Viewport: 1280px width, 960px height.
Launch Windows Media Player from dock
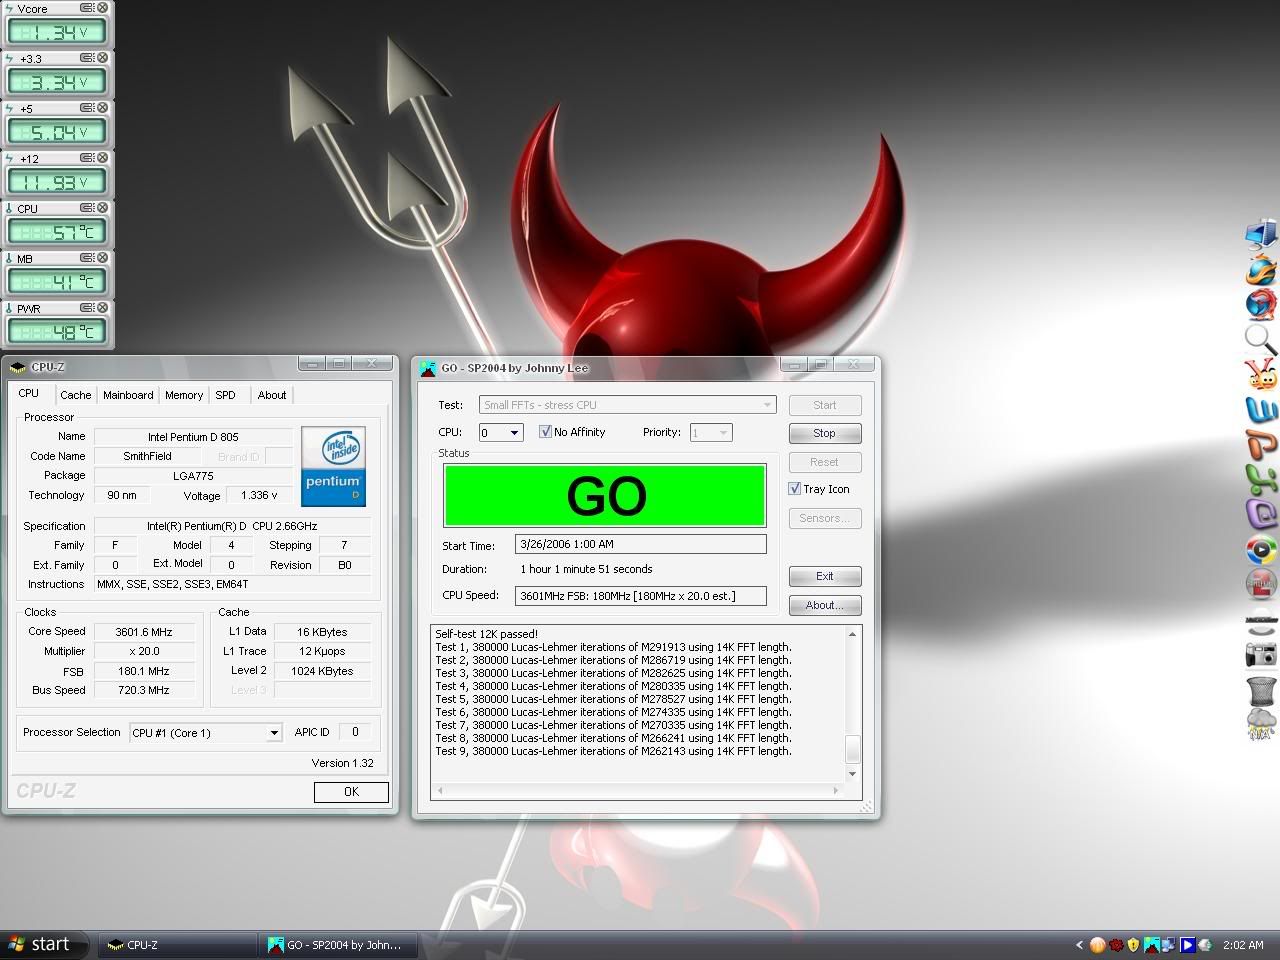(1261, 549)
